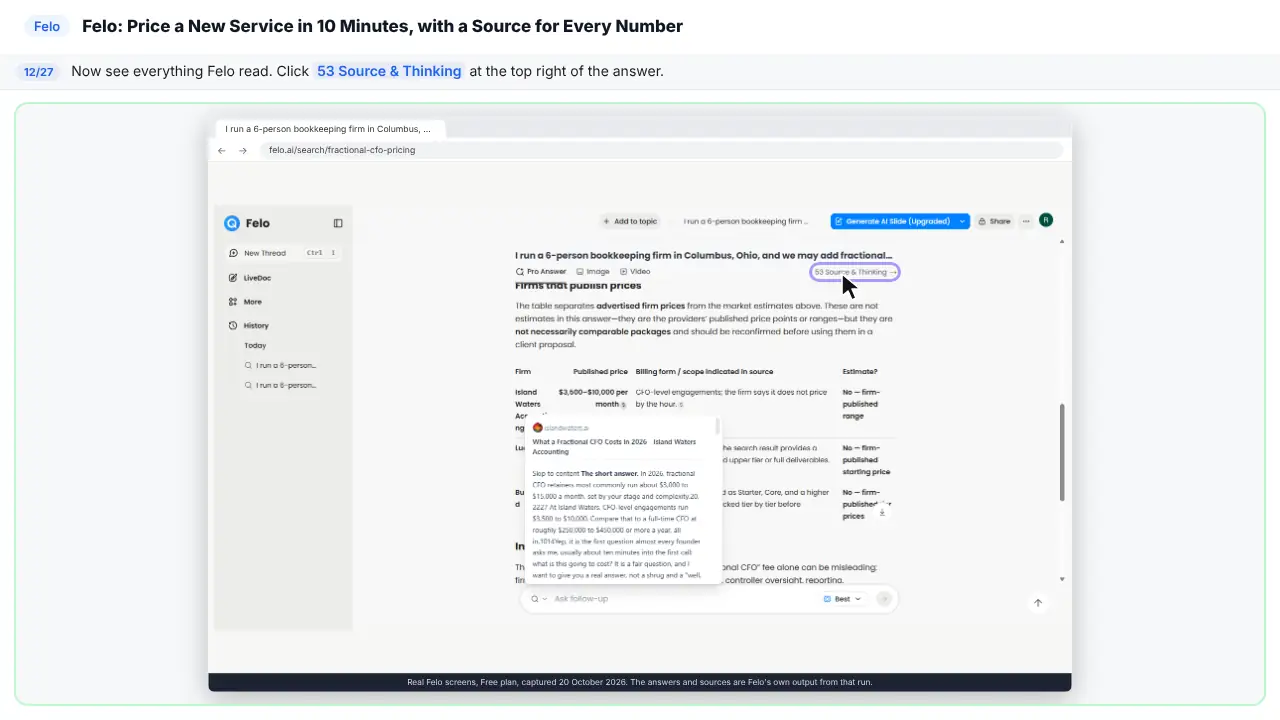Click the 'Estimate?' column header
The width and height of the screenshot is (1280, 720).
pyautogui.click(x=859, y=372)
